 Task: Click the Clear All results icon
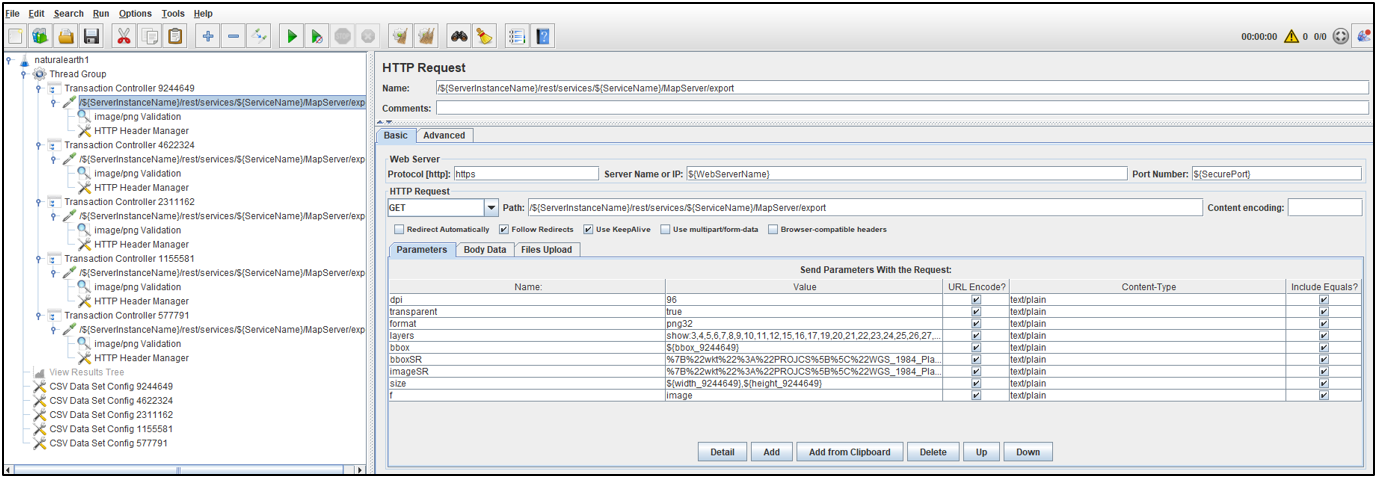coord(426,37)
